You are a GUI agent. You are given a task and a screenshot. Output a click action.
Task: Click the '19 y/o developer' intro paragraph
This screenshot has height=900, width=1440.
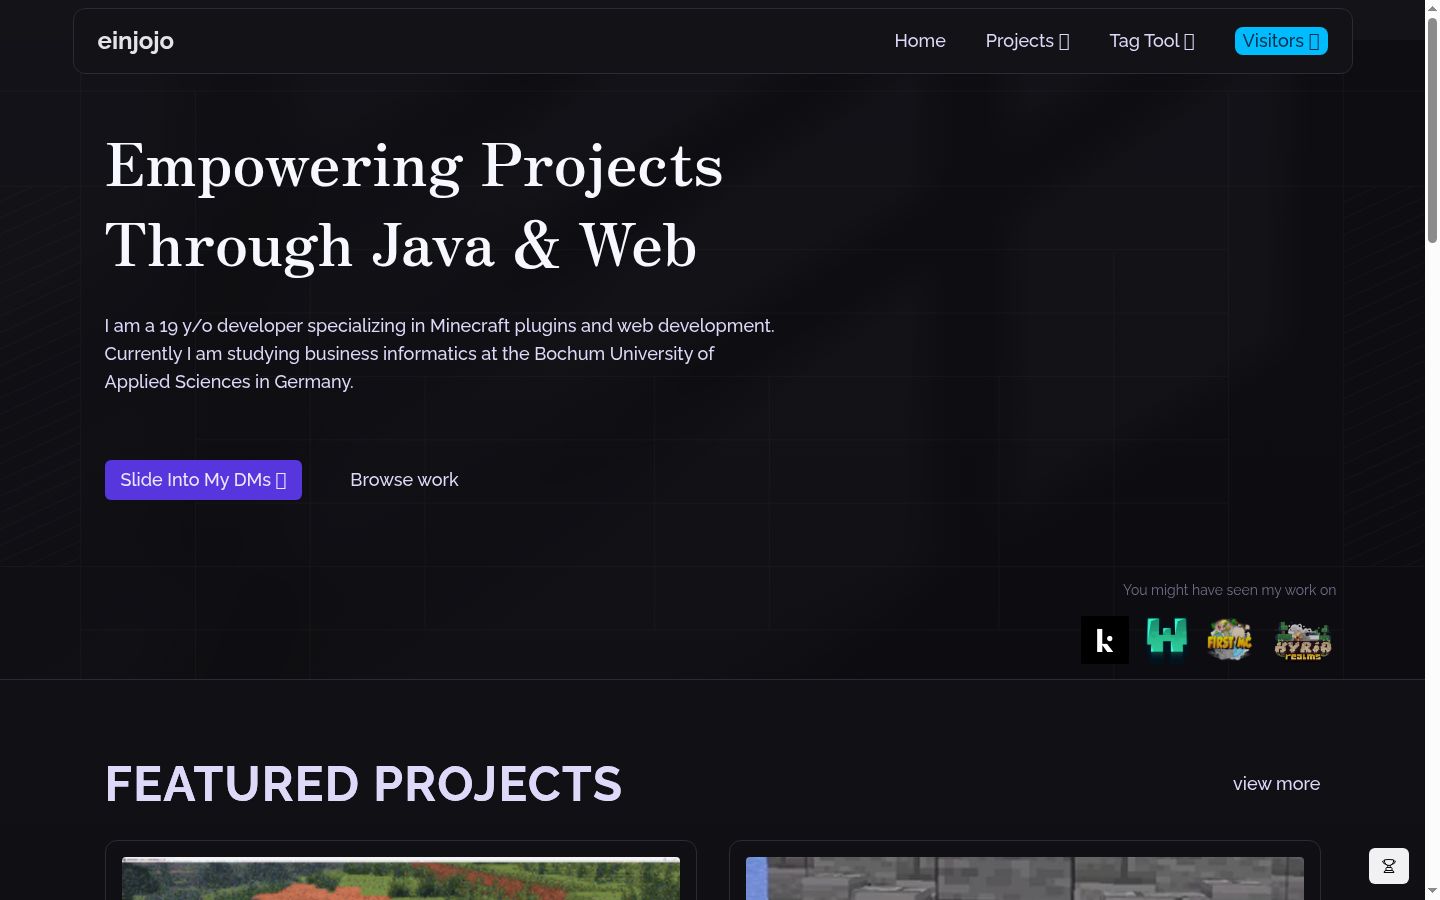(x=440, y=354)
